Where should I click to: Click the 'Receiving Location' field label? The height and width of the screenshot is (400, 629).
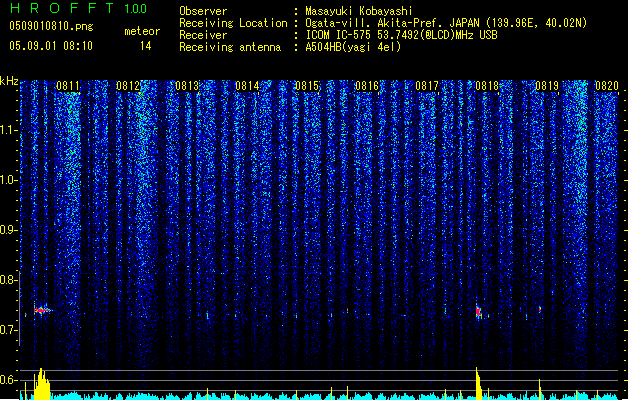233,23
